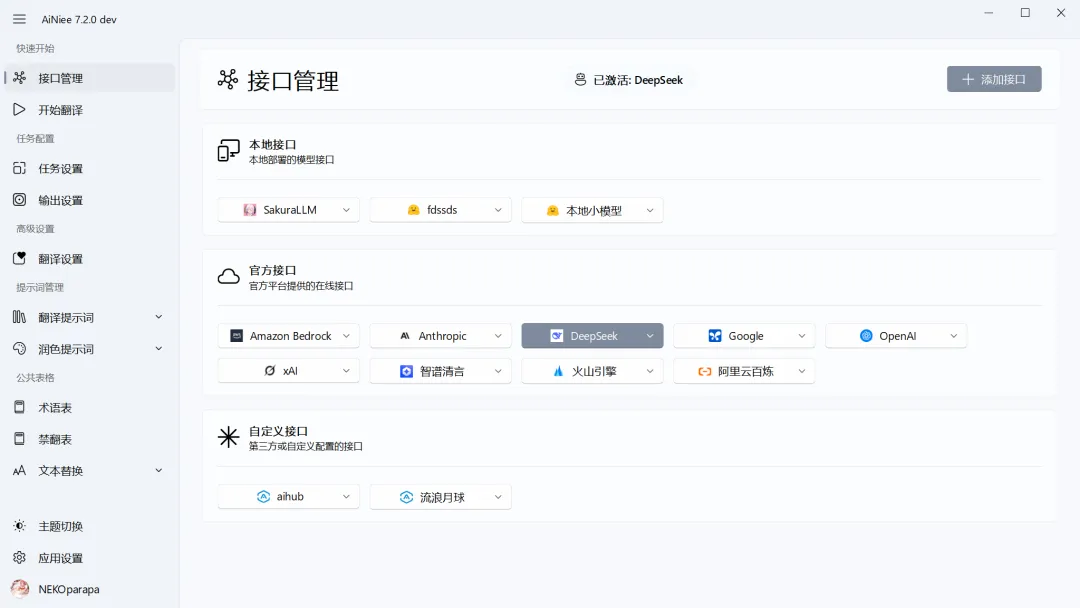Click the DeepSeek whale logo icon

coord(557,336)
